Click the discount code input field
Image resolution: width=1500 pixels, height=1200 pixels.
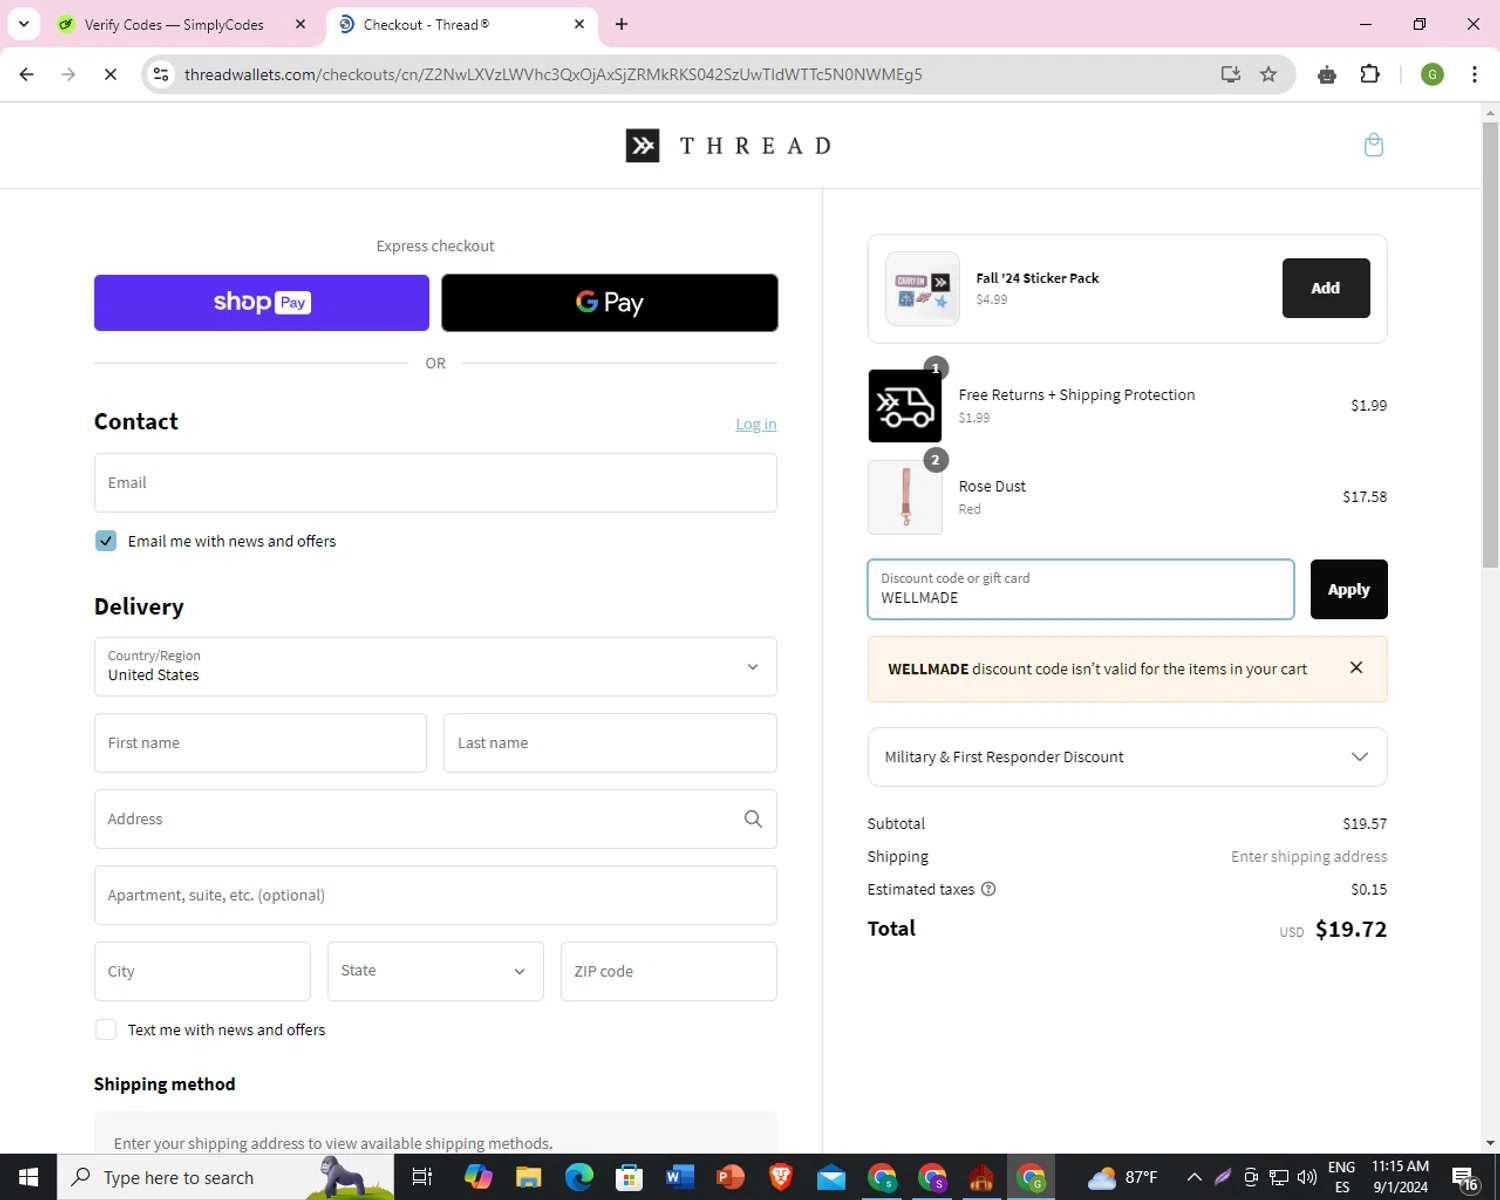pyautogui.click(x=1081, y=589)
